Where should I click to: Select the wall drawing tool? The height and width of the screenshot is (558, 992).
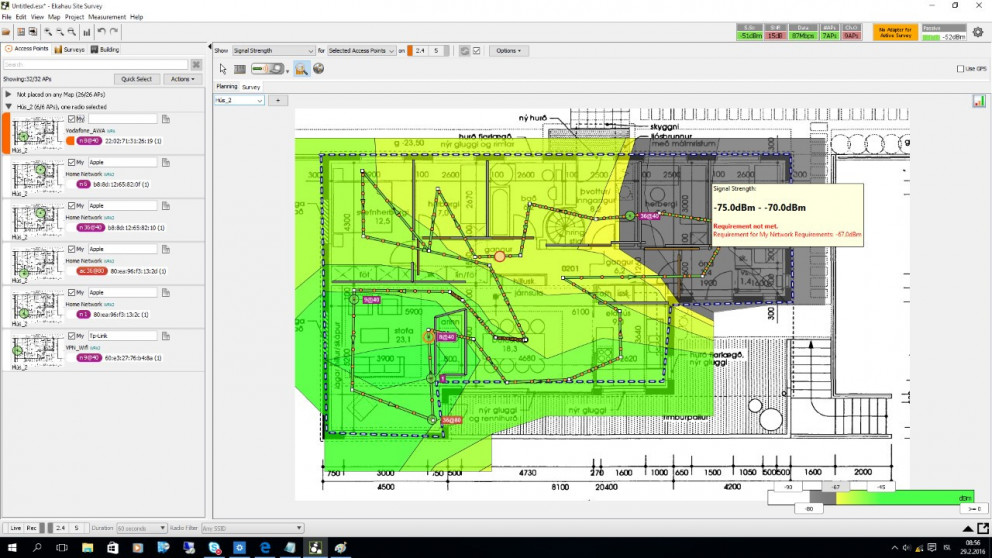tap(240, 69)
